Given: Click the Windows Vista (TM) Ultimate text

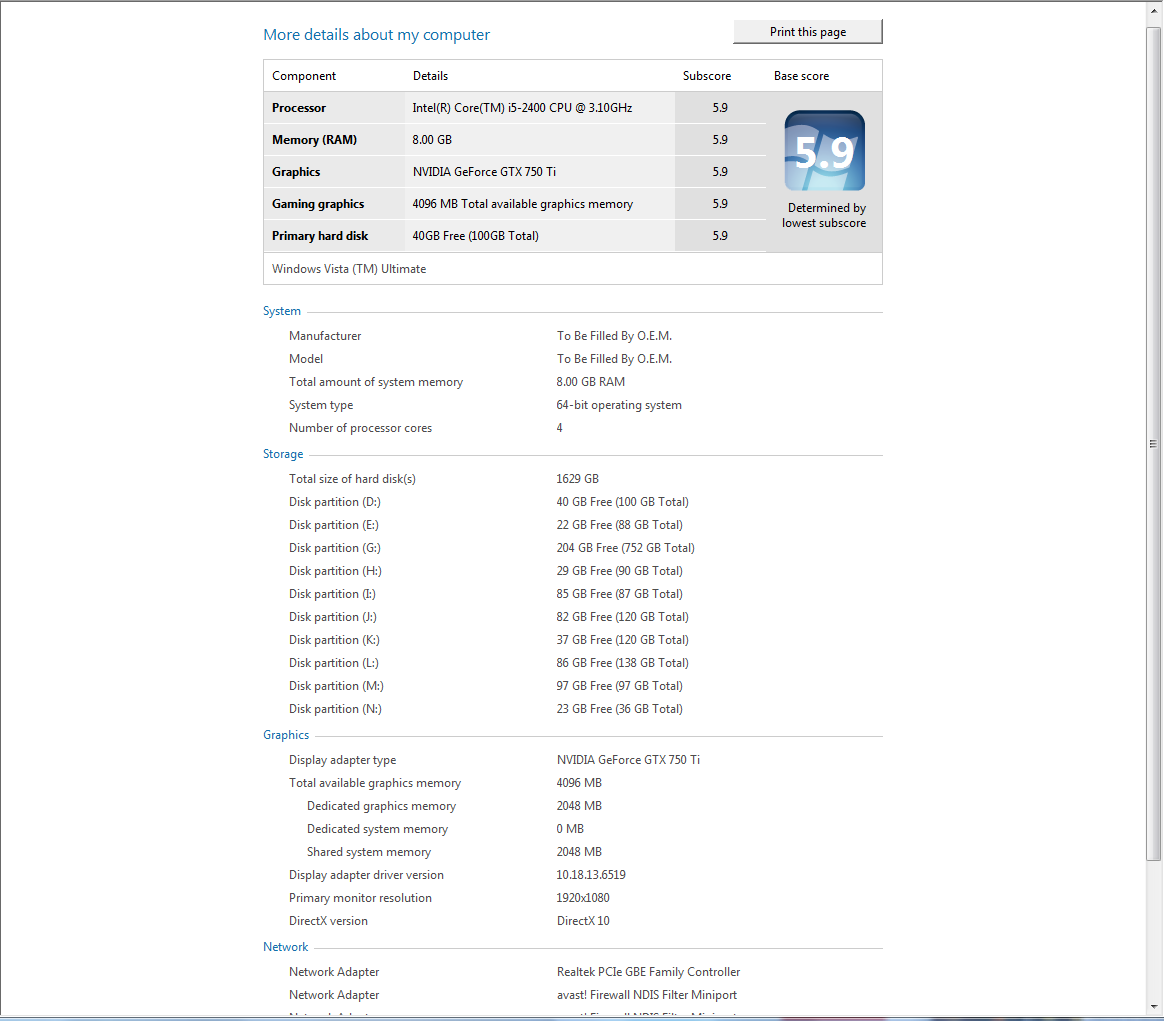Looking at the screenshot, I should tap(349, 269).
